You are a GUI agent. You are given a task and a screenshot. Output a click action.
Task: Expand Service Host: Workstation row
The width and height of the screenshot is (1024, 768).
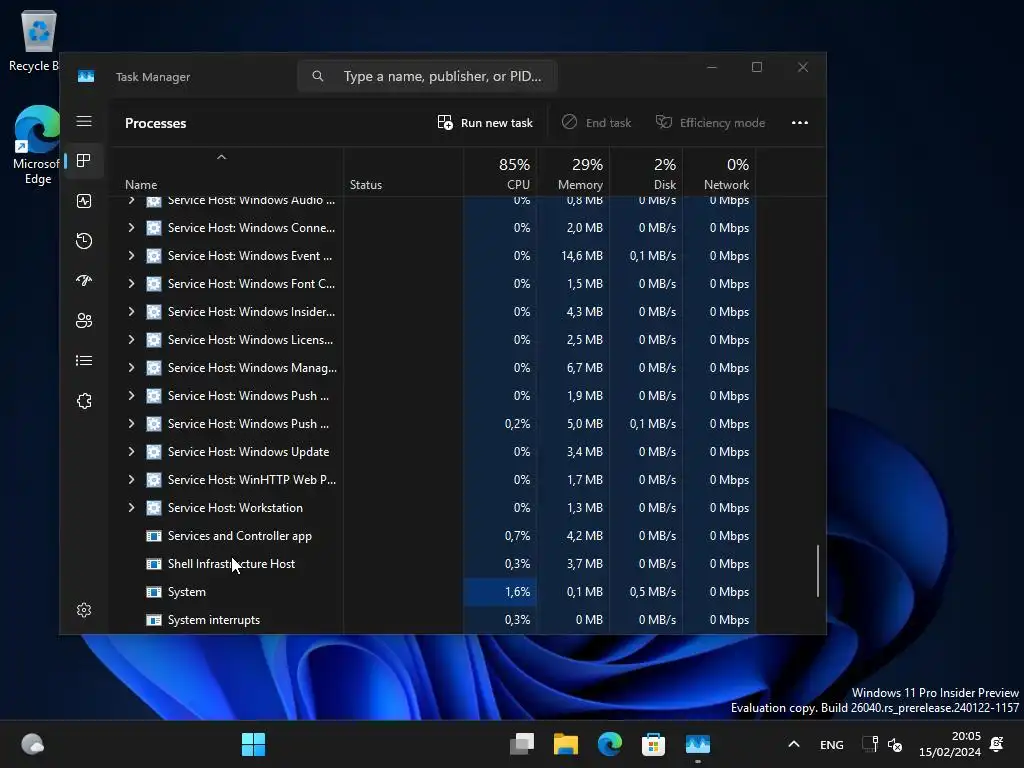tap(131, 507)
